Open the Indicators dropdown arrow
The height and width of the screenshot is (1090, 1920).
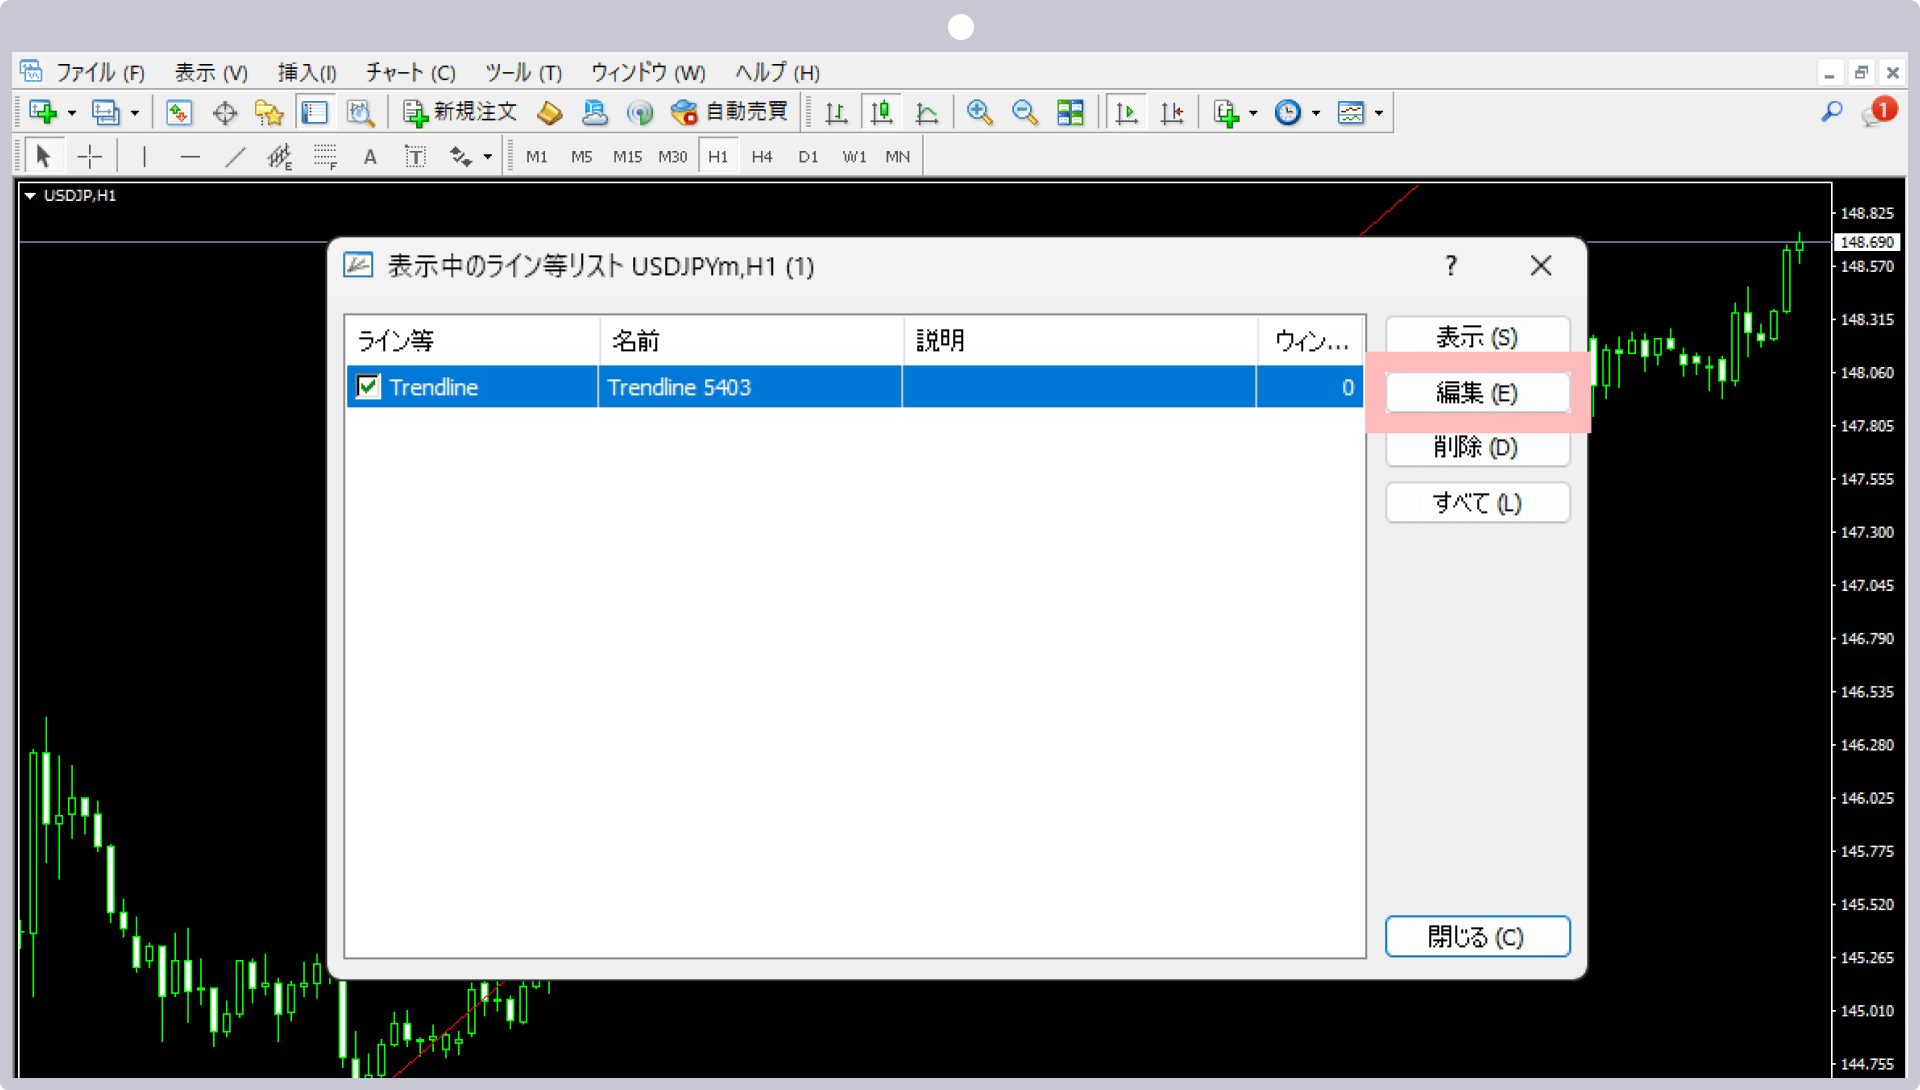pos(1253,113)
